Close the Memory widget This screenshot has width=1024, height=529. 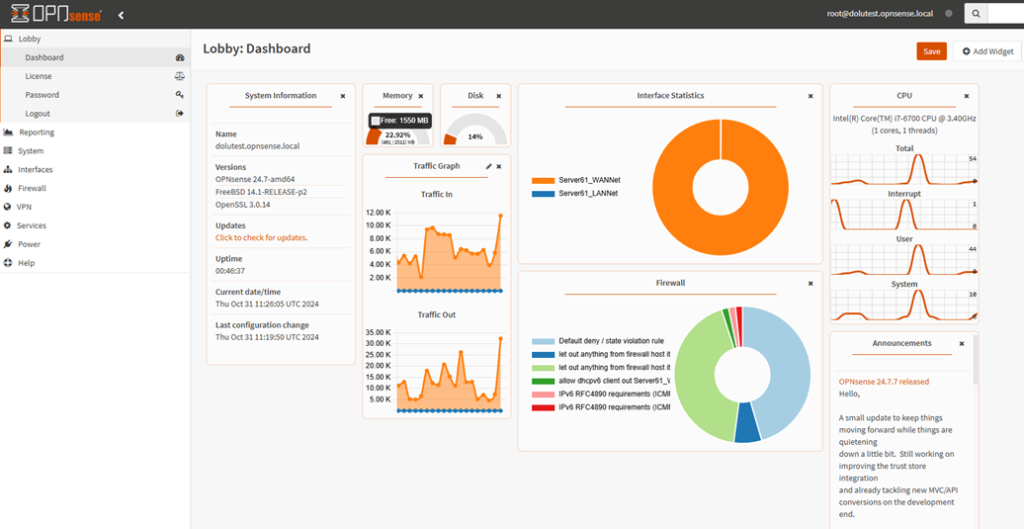click(421, 96)
